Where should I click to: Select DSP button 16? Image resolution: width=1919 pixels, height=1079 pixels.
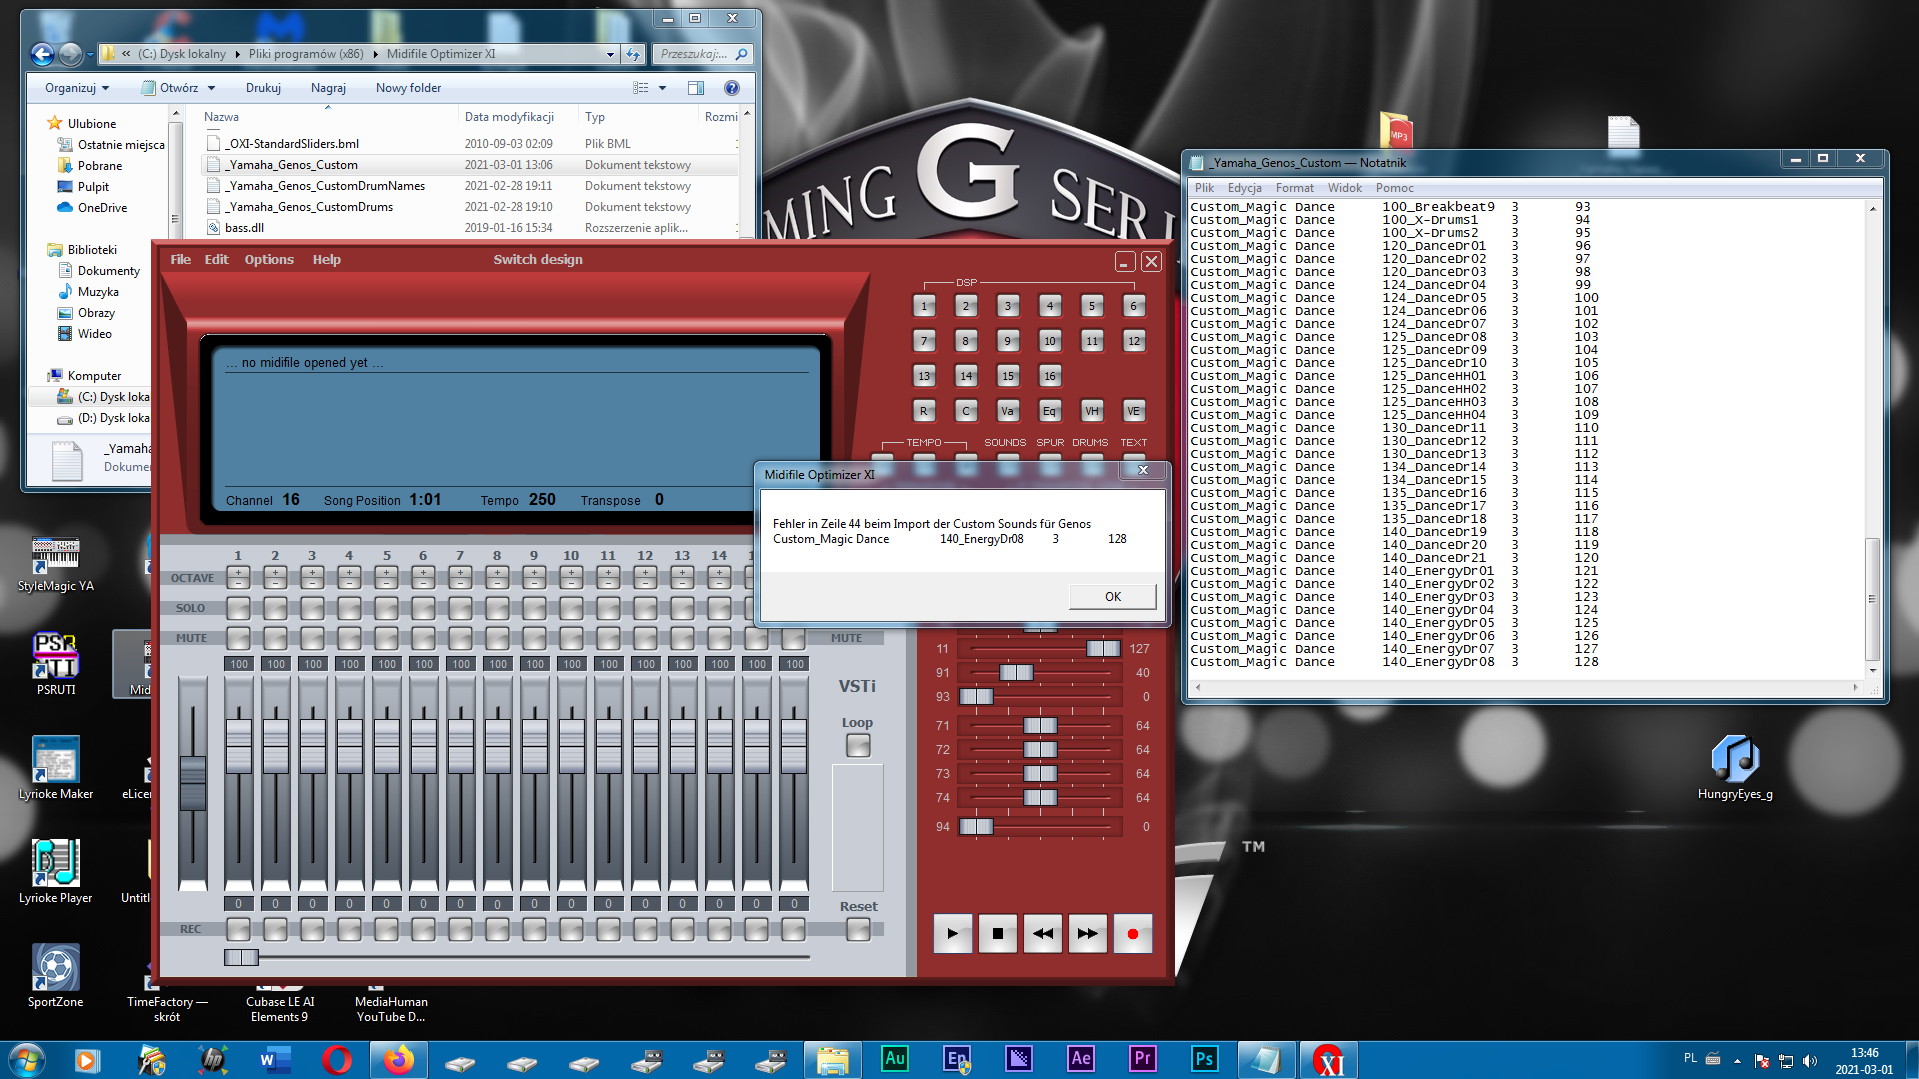(x=1049, y=376)
